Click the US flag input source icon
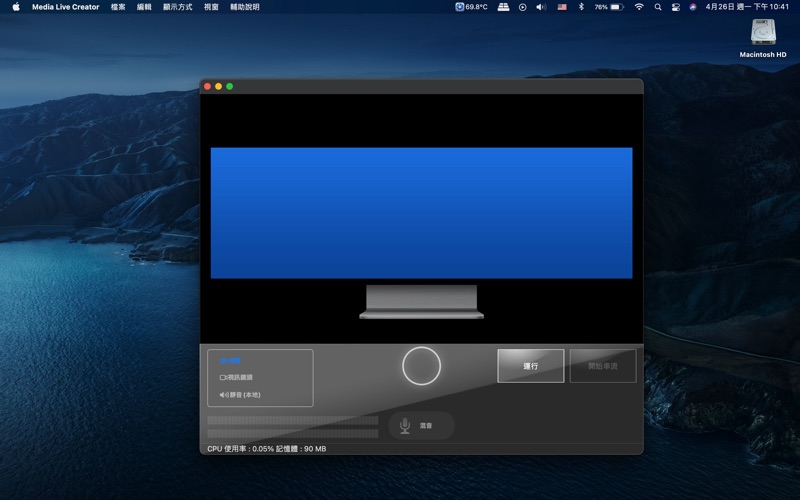This screenshot has width=800, height=500. (562, 7)
